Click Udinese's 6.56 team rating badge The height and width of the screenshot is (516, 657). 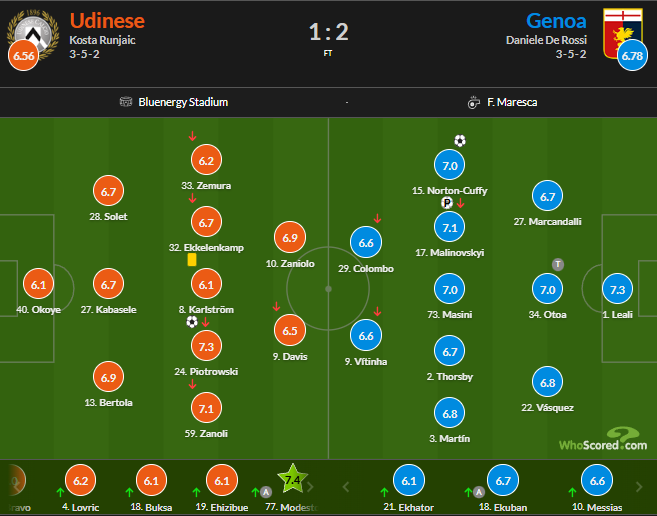(x=24, y=56)
